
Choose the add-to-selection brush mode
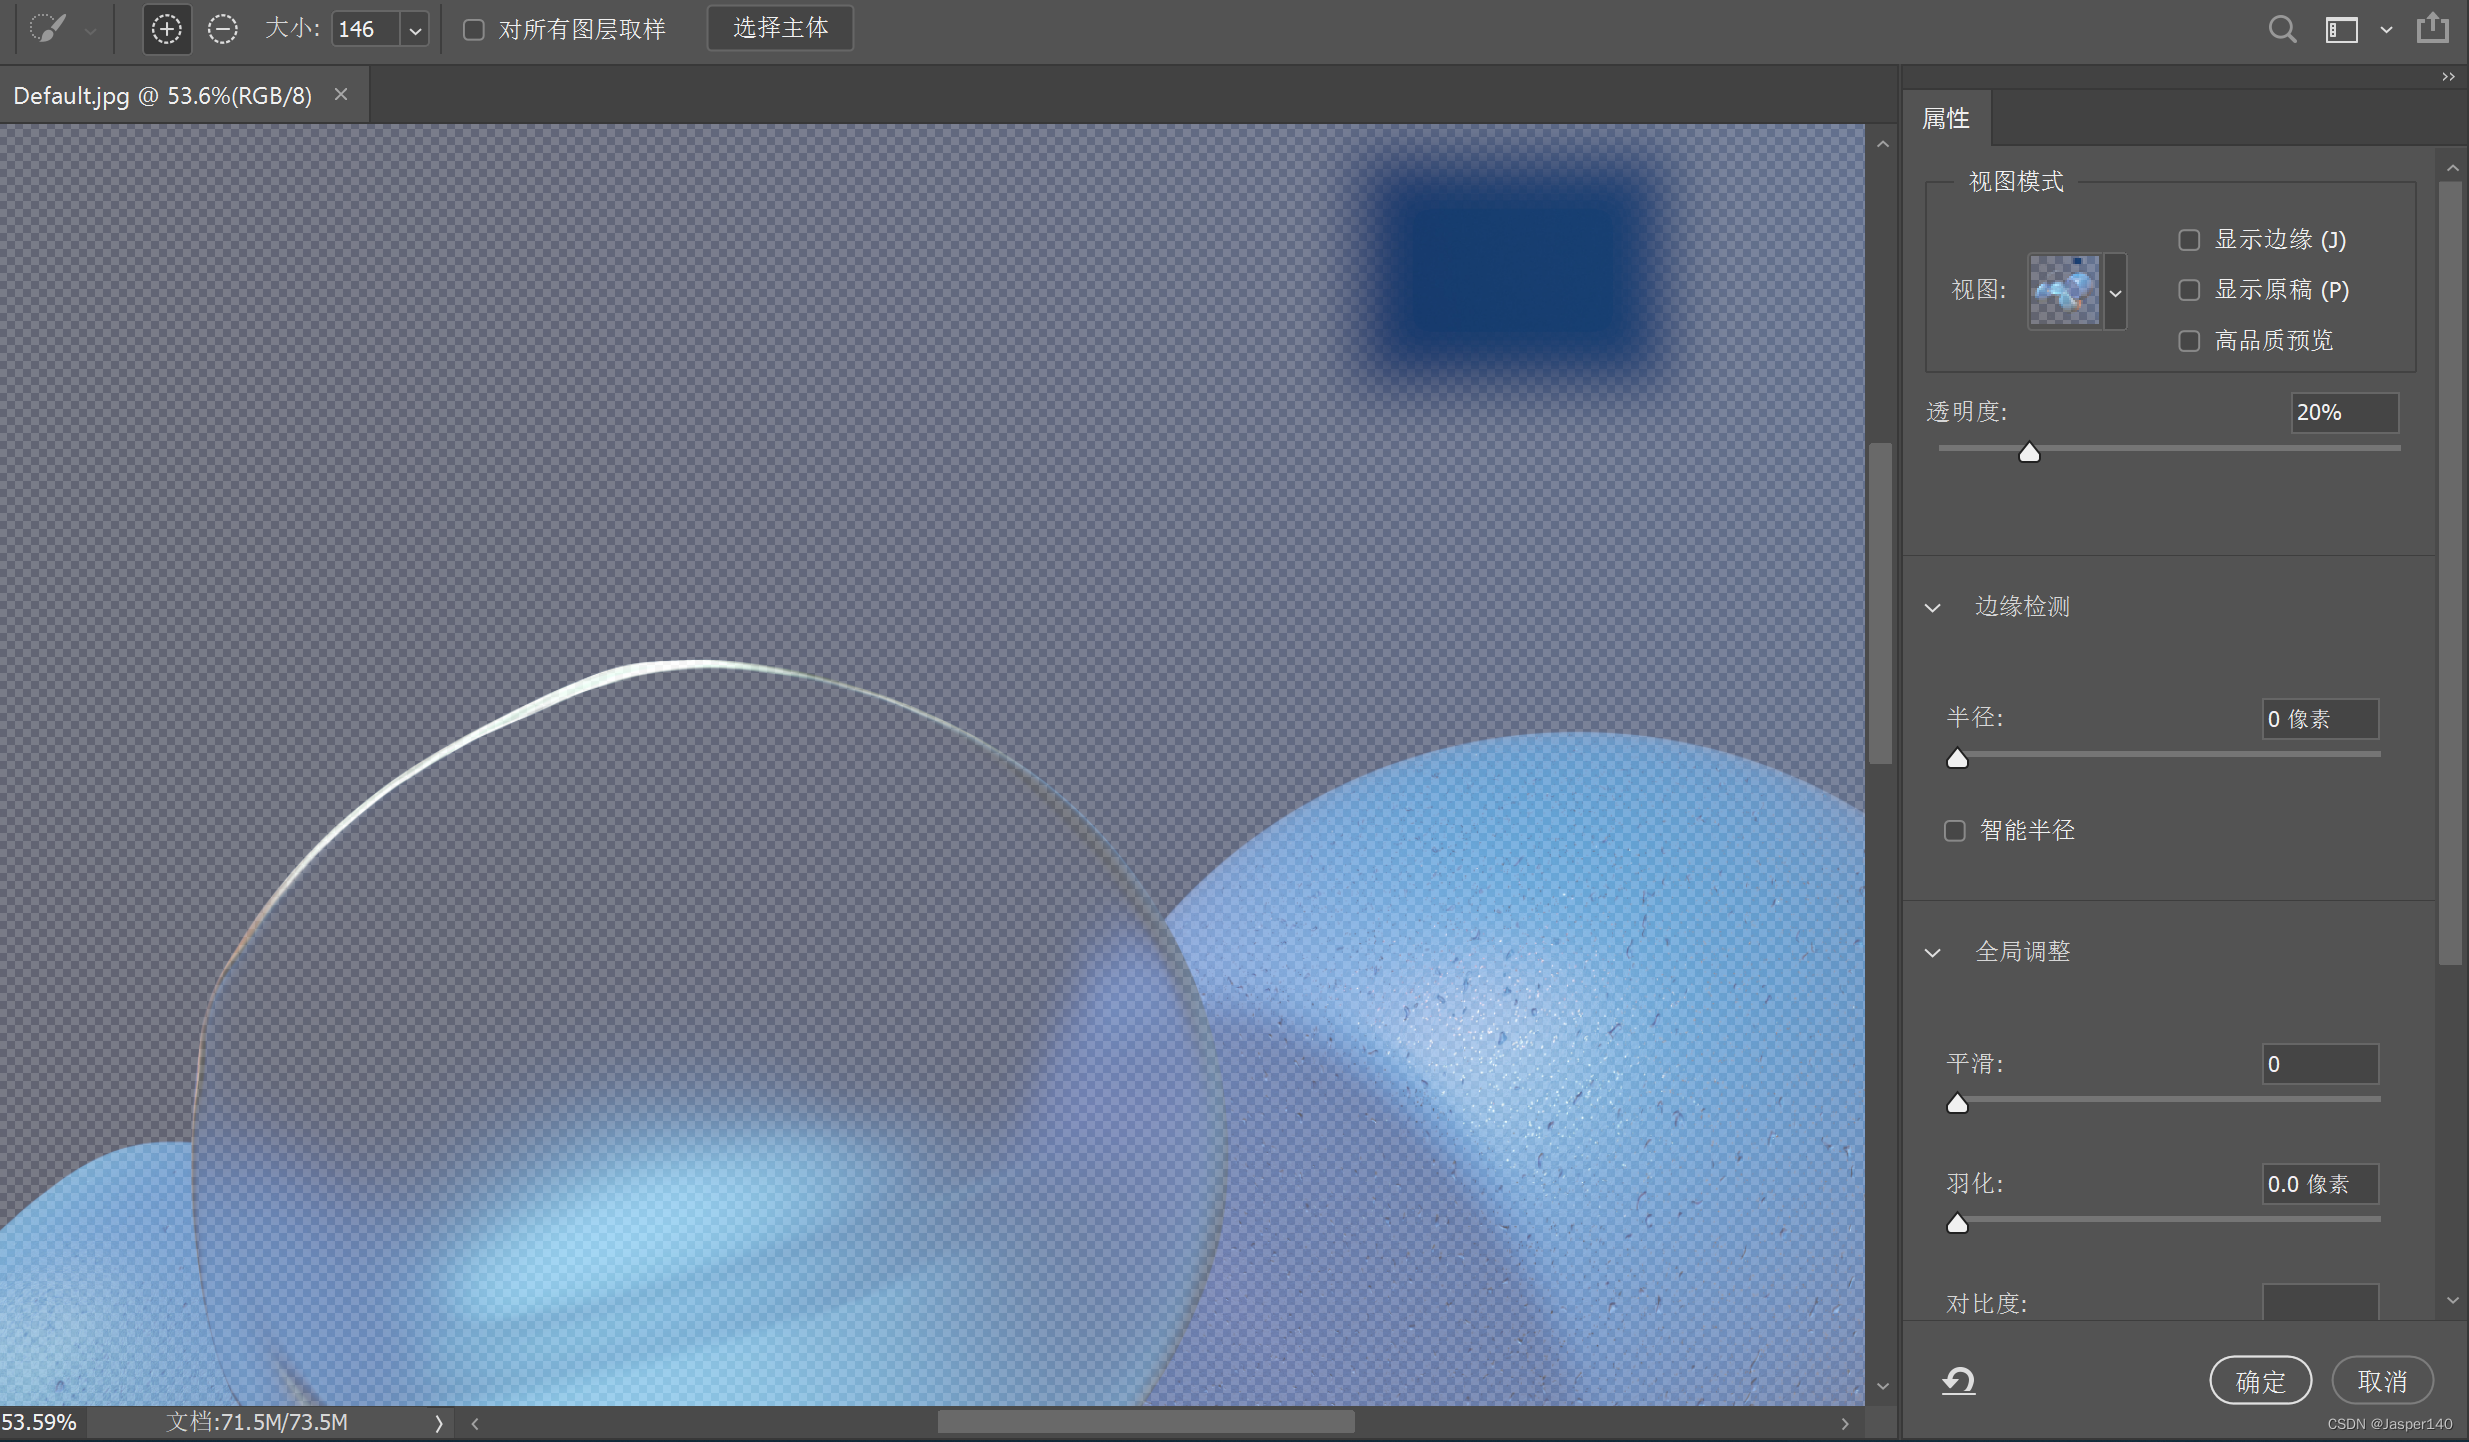167,29
